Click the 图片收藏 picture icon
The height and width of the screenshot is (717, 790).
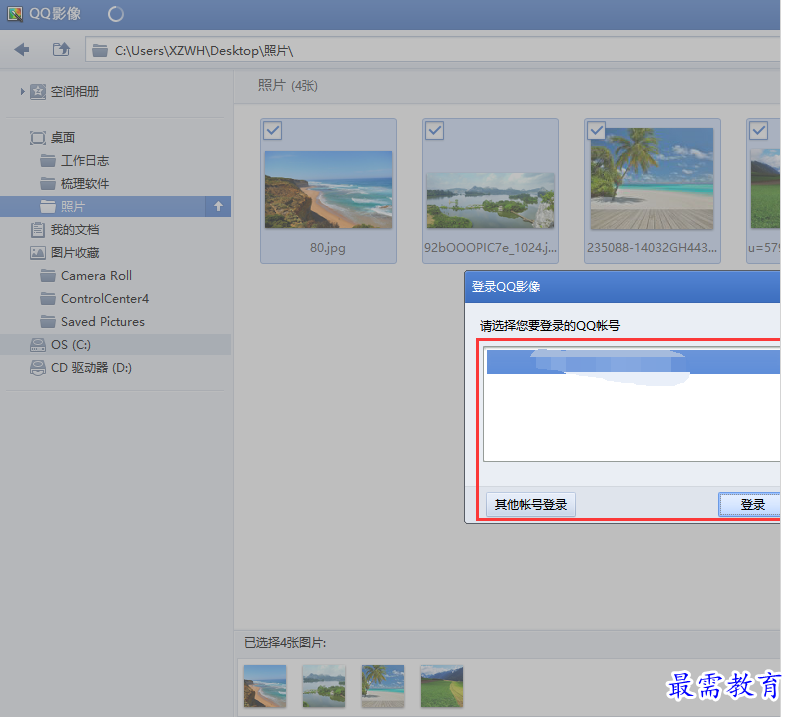pos(38,253)
